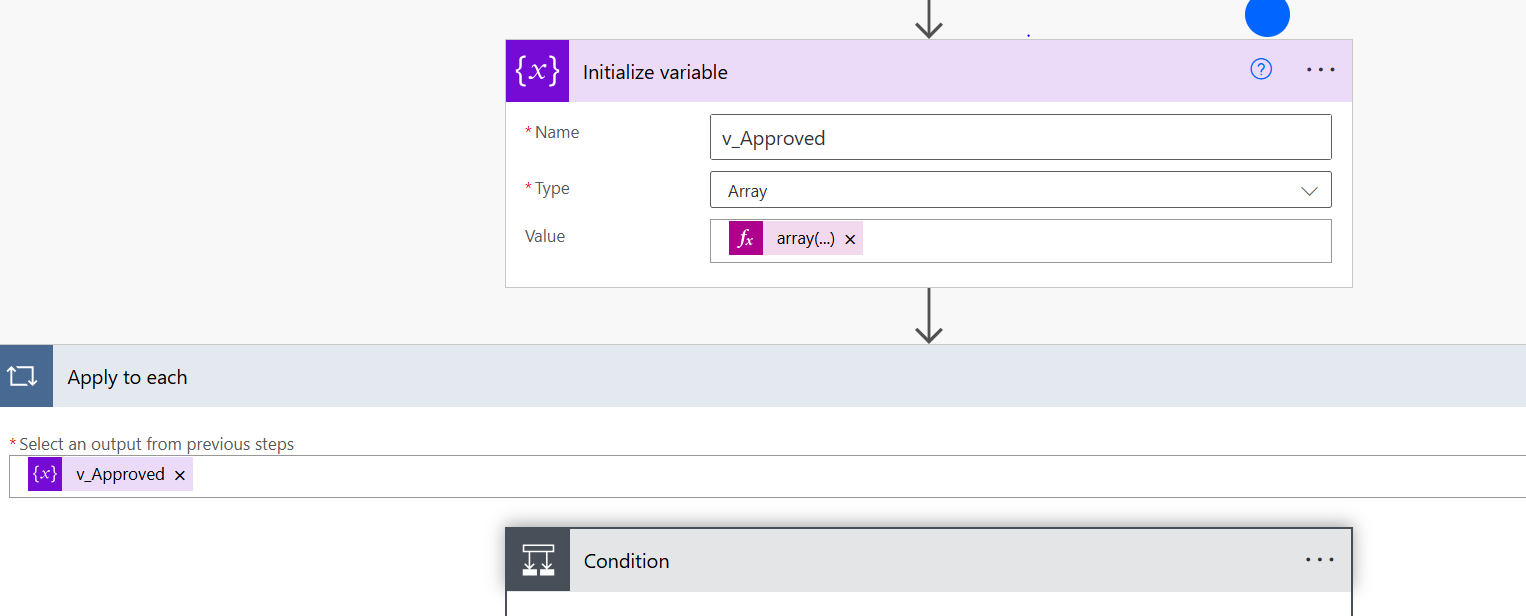This screenshot has width=1526, height=616.
Task: Click the Initialize variable title bar
Action: (900, 71)
